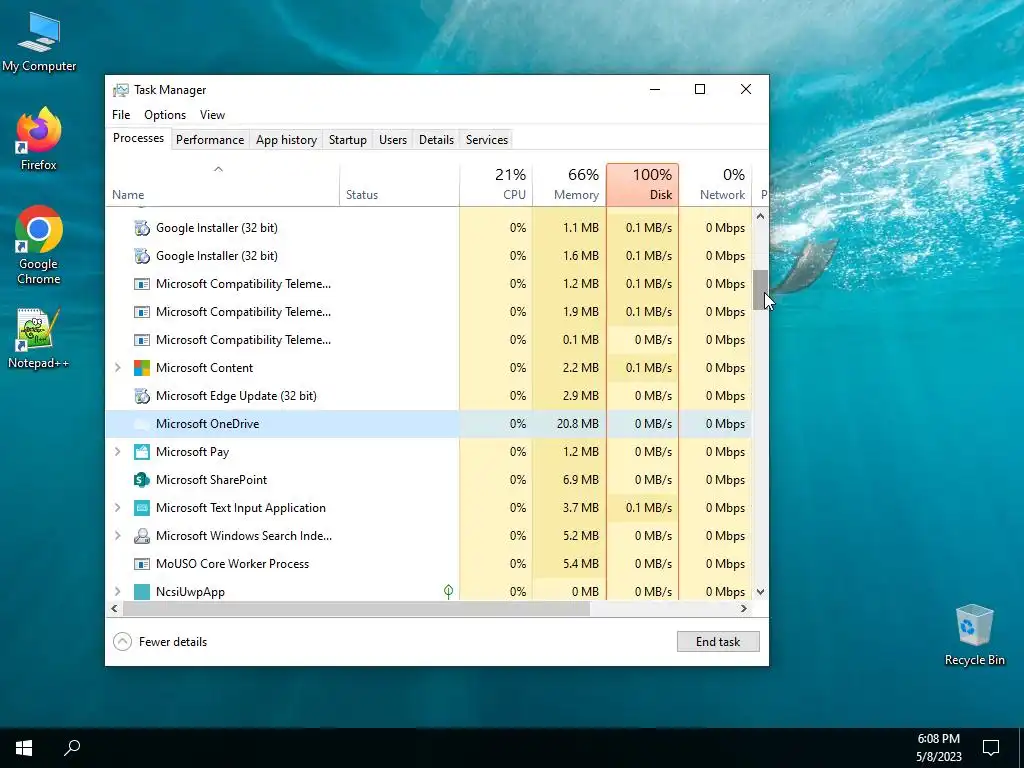Image resolution: width=1024 pixels, height=768 pixels.
Task: Click the MoUSO Core Worker Process icon
Action: (x=142, y=564)
